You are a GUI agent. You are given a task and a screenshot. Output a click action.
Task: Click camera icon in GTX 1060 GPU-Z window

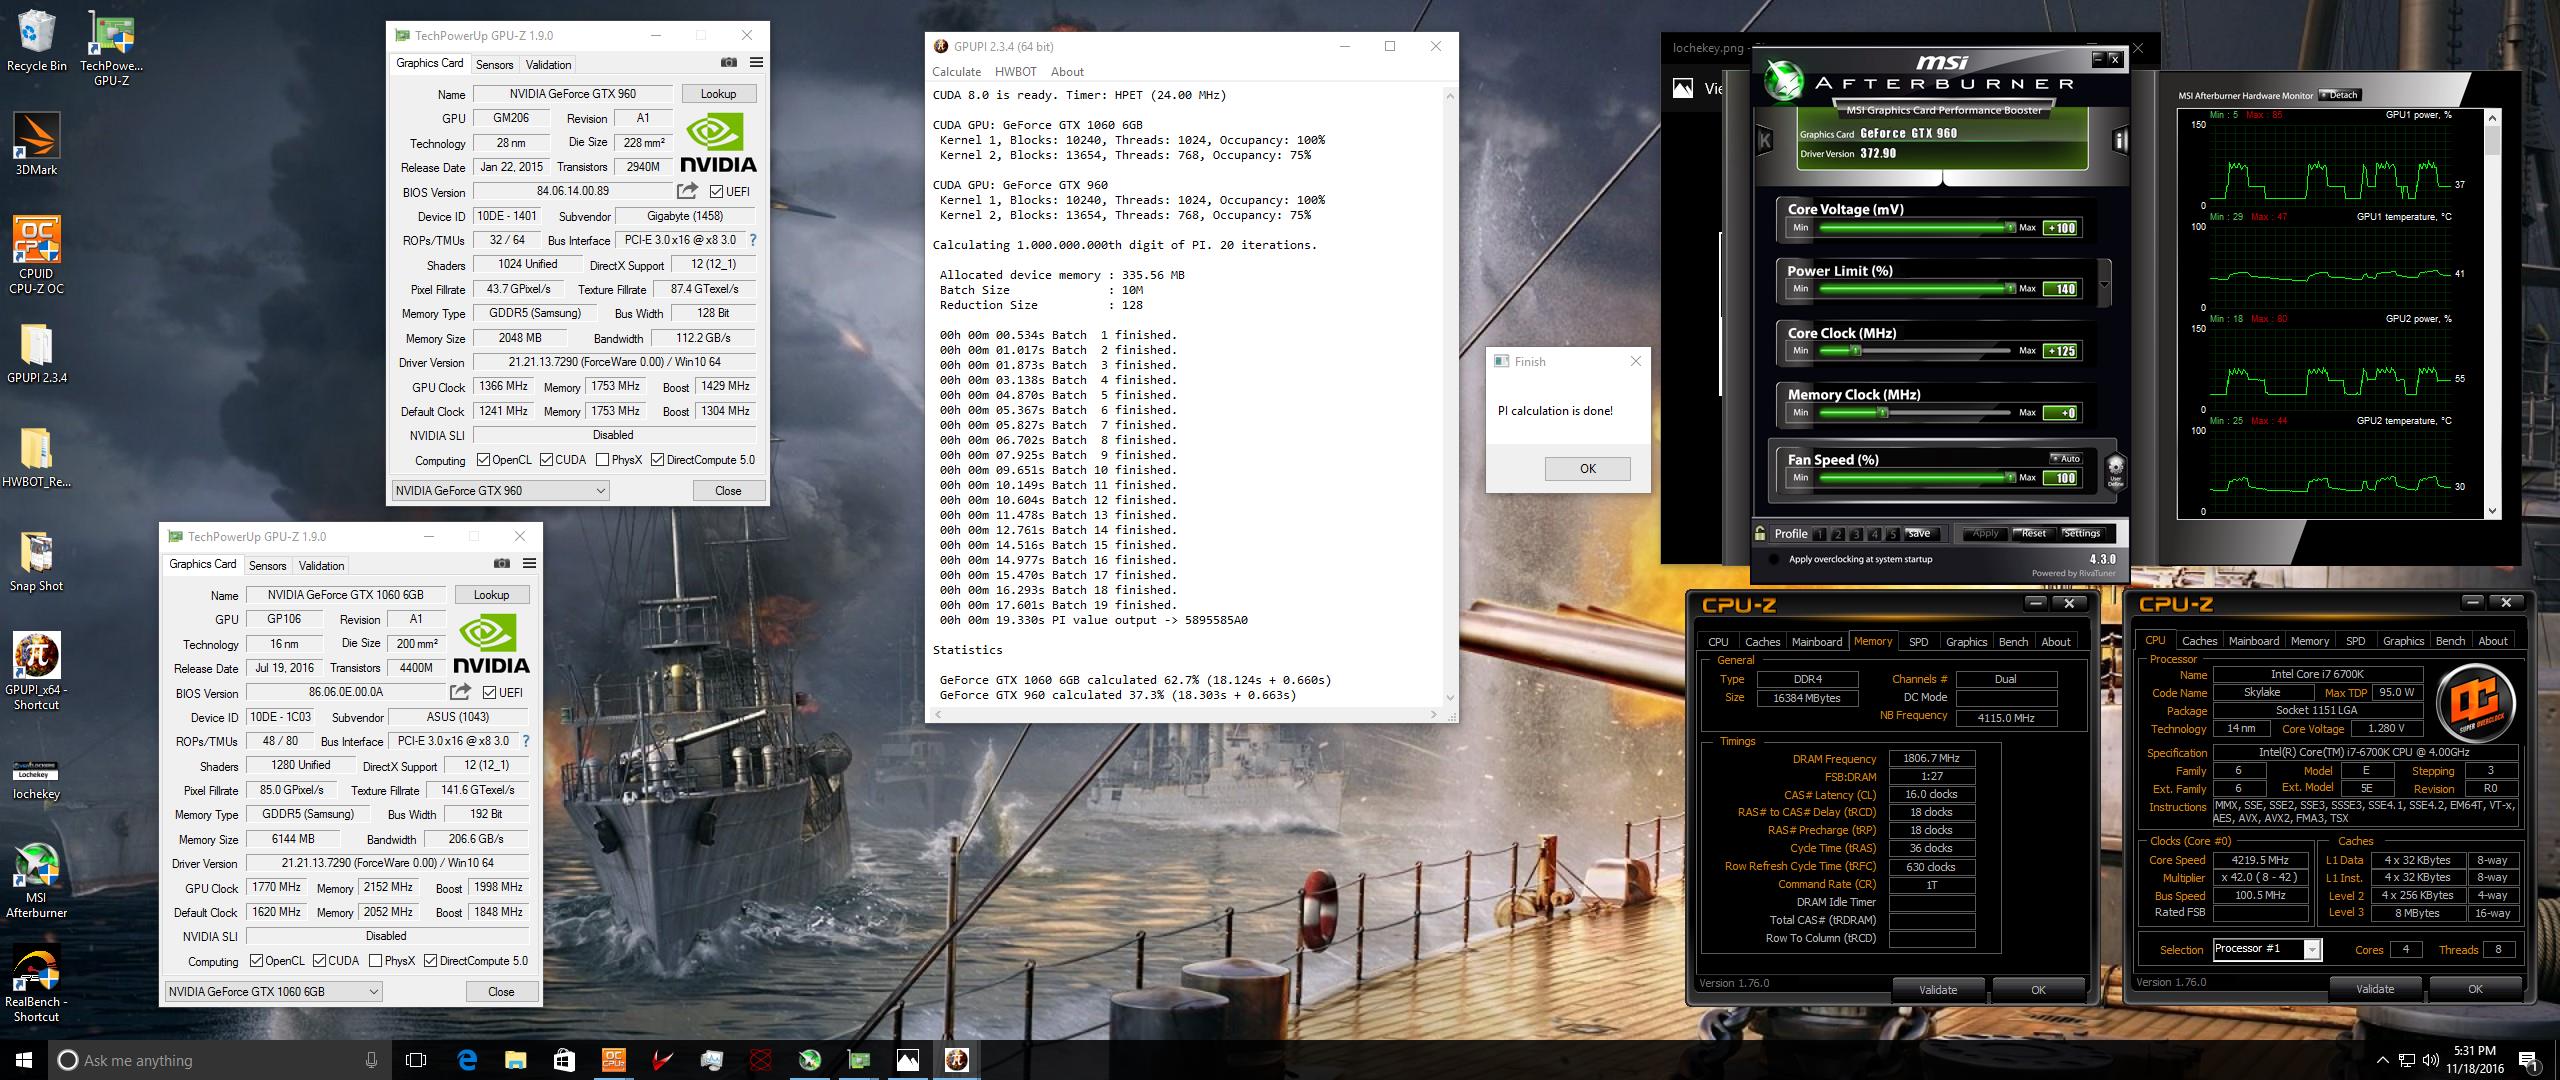coord(502,564)
